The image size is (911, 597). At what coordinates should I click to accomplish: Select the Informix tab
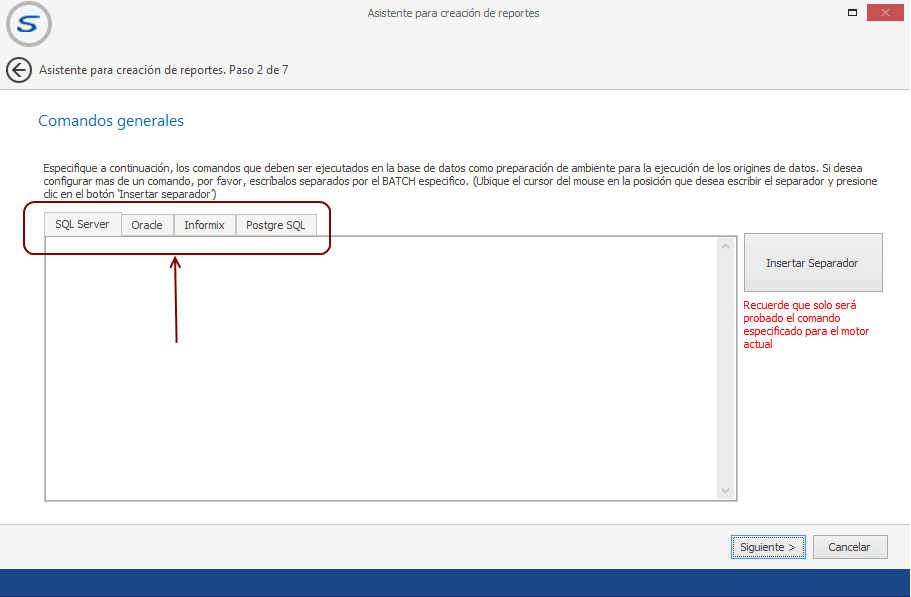coord(204,225)
